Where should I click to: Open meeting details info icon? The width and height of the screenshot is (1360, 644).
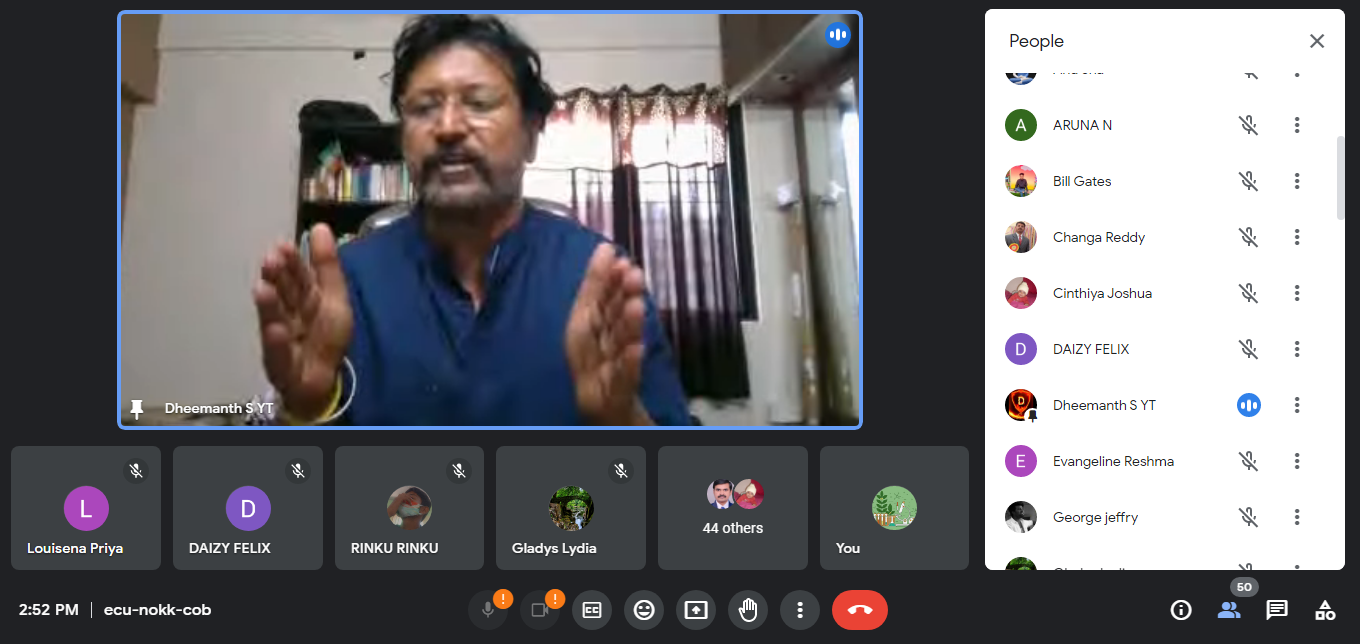coord(1181,609)
